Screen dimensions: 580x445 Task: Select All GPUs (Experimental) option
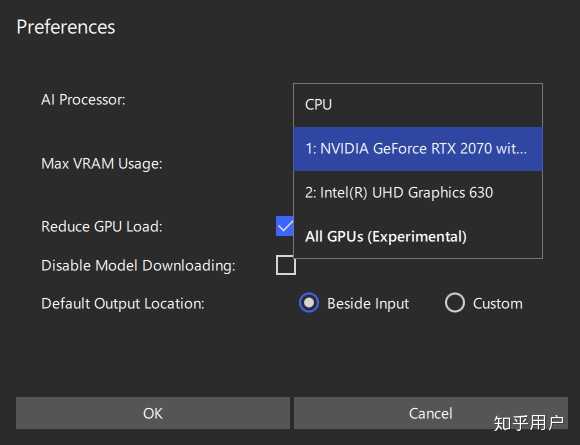coord(418,236)
